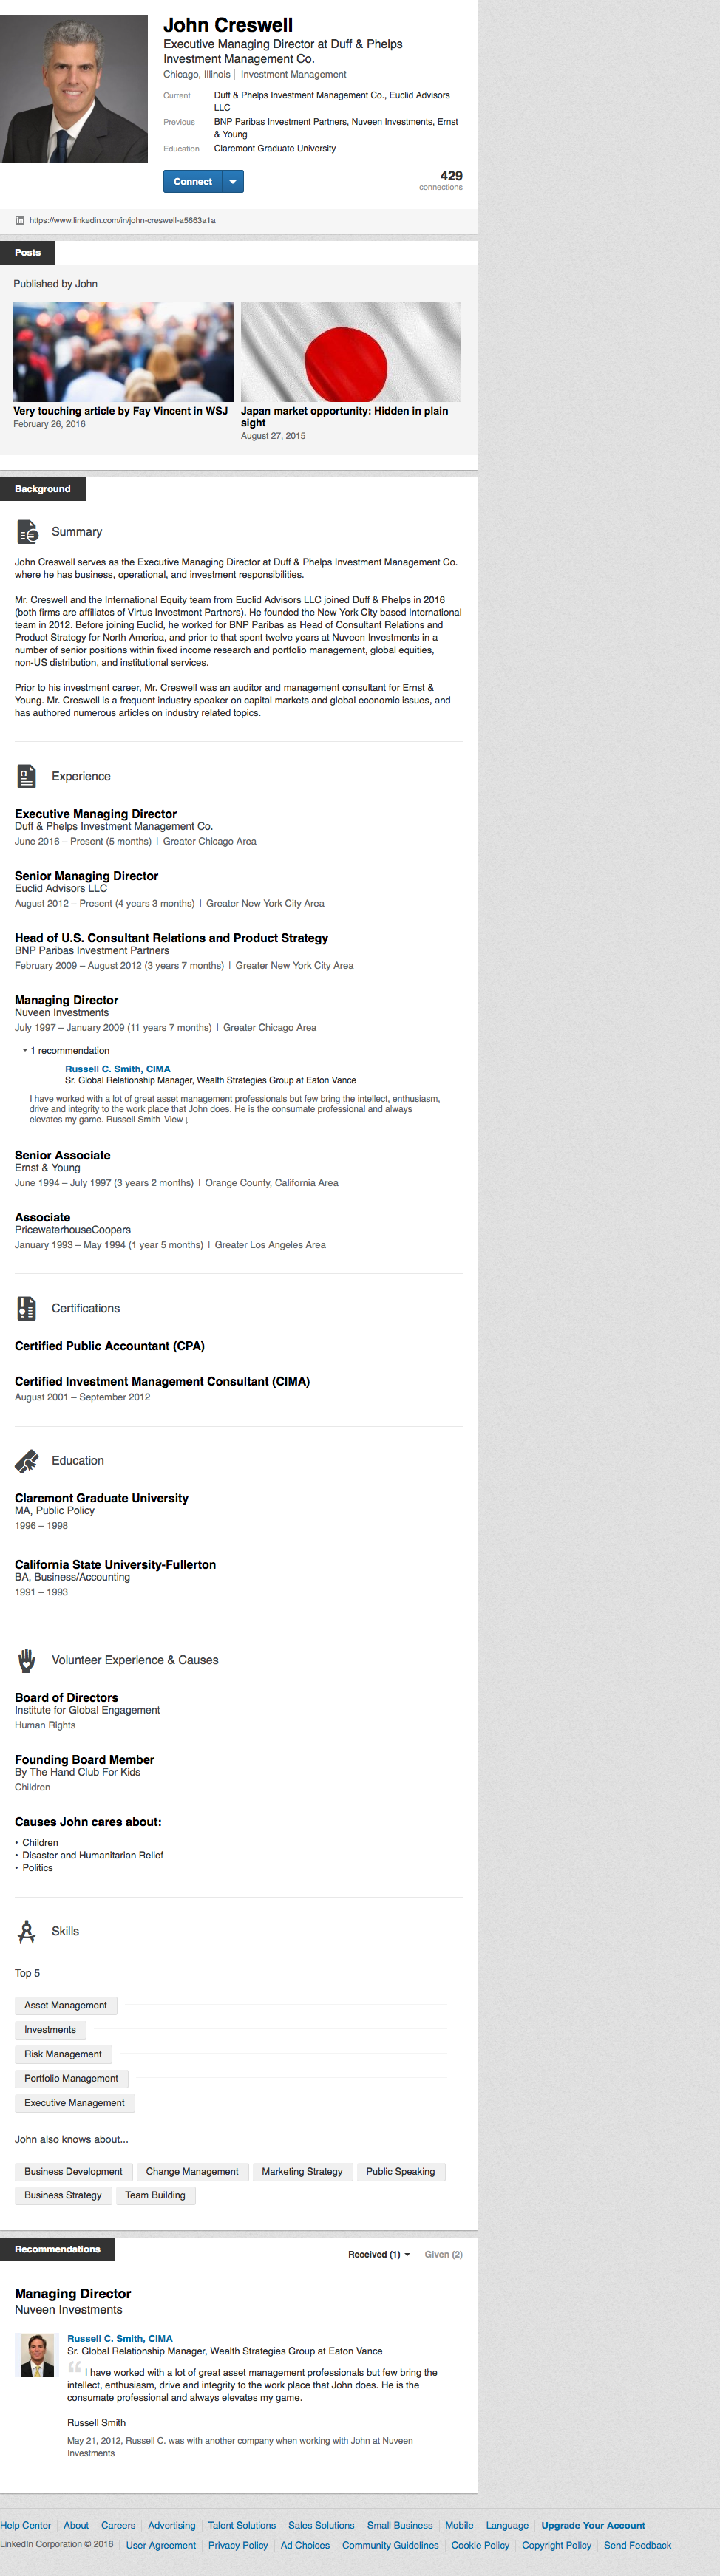Viewport: 720px width, 2576px height.
Task: Click the Certifications section icon
Action: point(27,1308)
